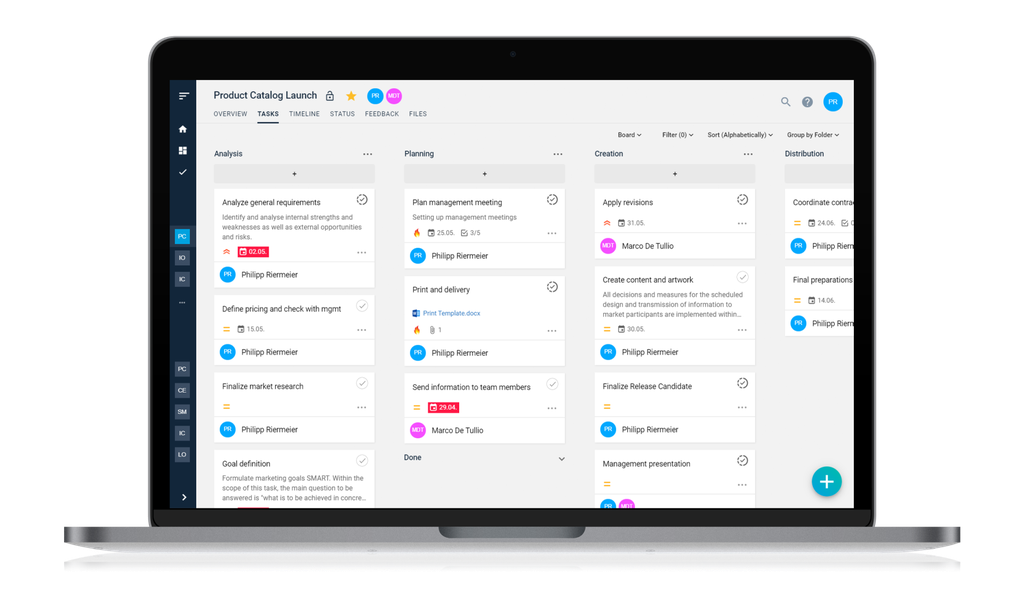
Task: Open options for Analyze general requirements card
Action: pos(362,253)
